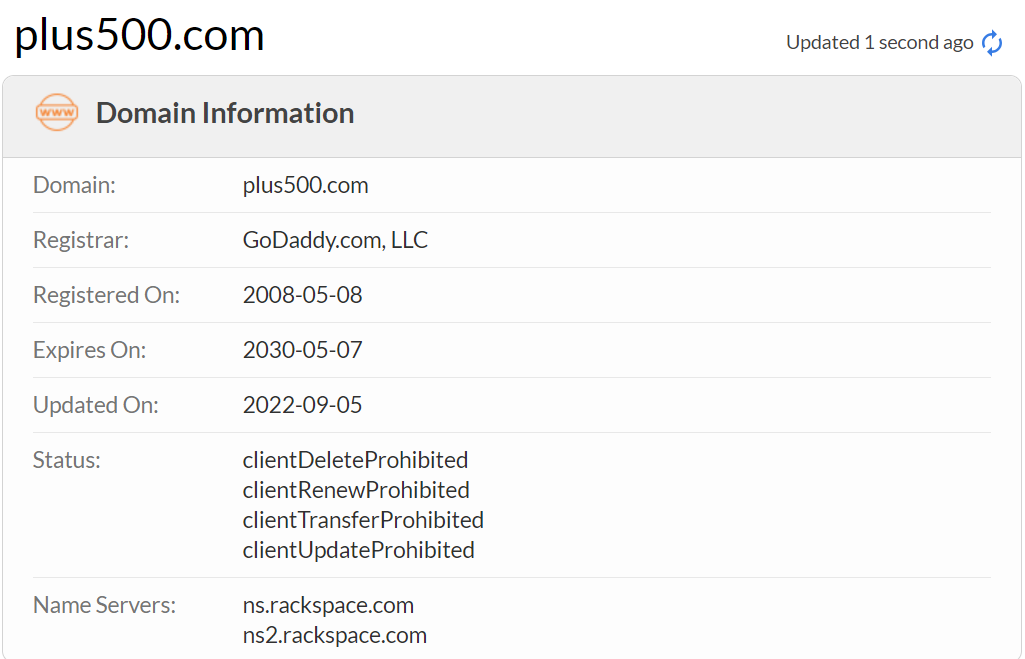The image size is (1025, 659).
Task: Click the ns.rackspace.com name server
Action: [328, 605]
